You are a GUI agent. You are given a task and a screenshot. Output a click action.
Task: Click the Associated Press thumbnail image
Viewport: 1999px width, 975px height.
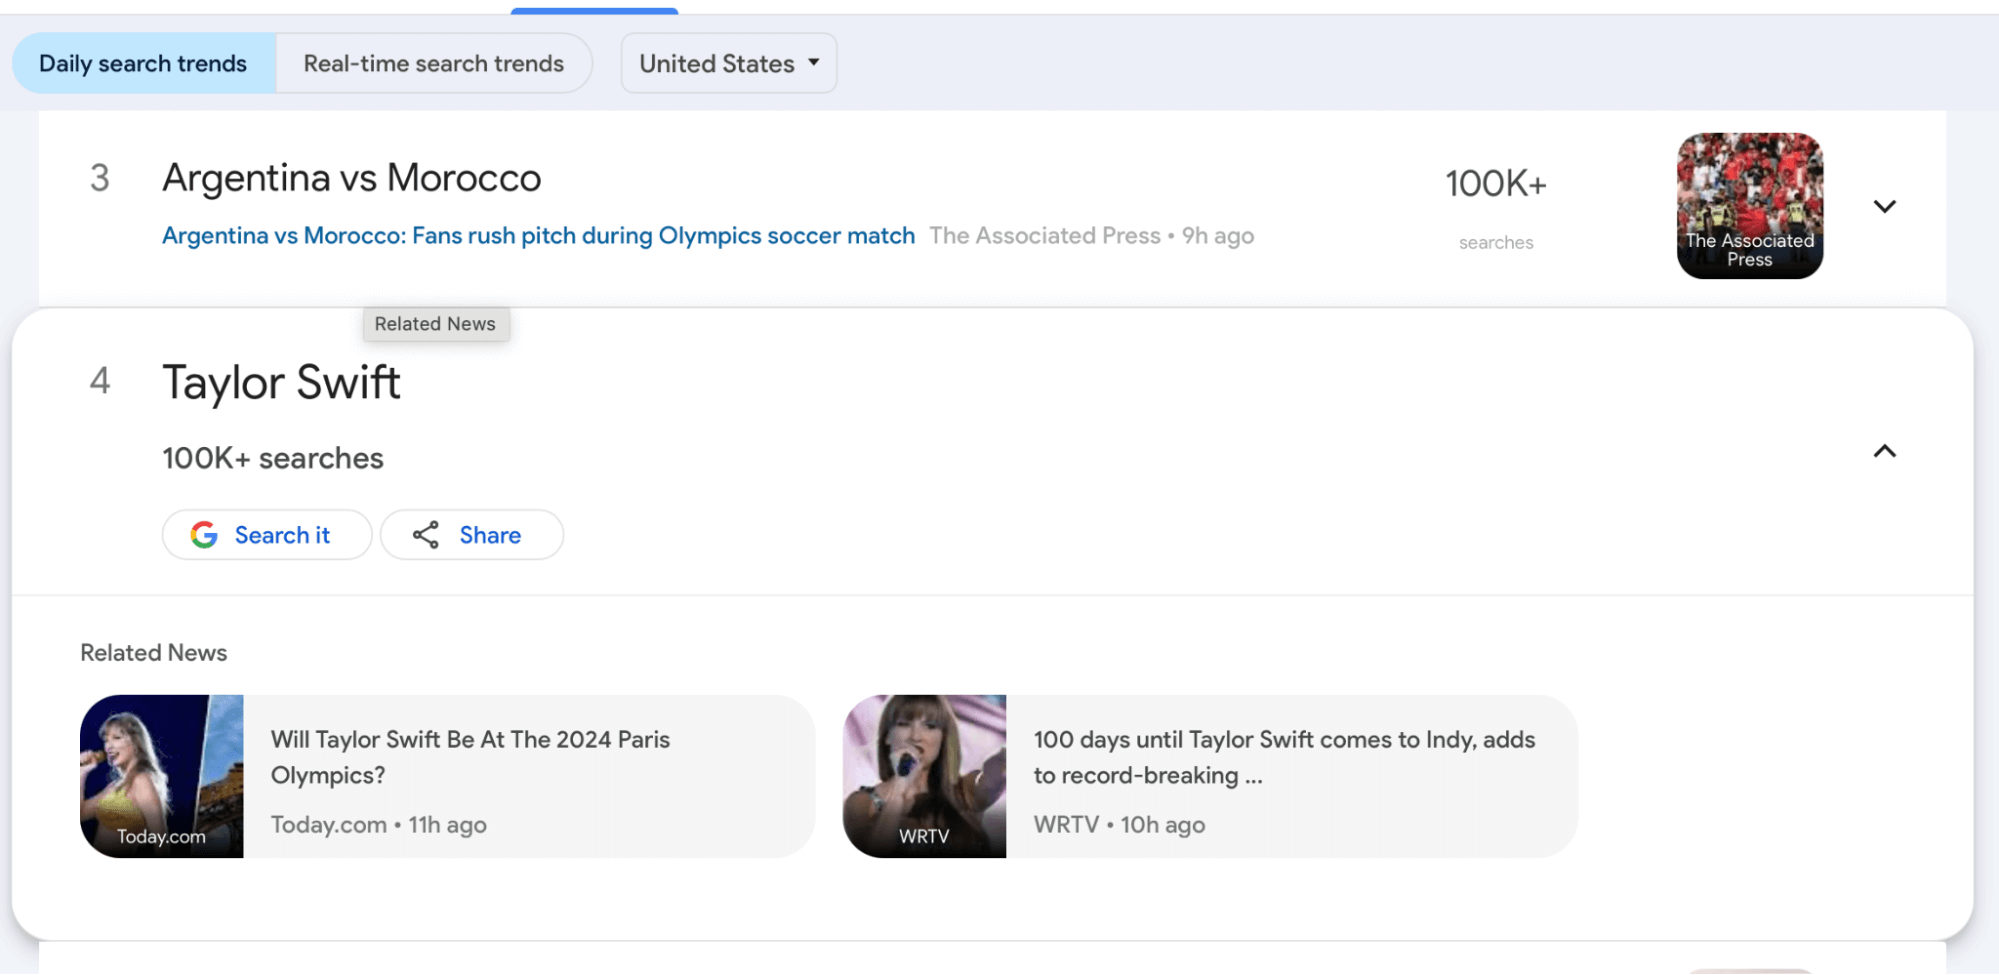click(1749, 206)
